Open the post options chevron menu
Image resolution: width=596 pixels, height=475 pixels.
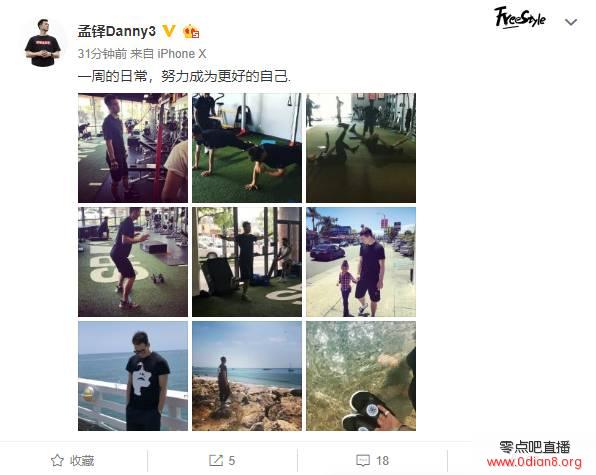[571, 22]
